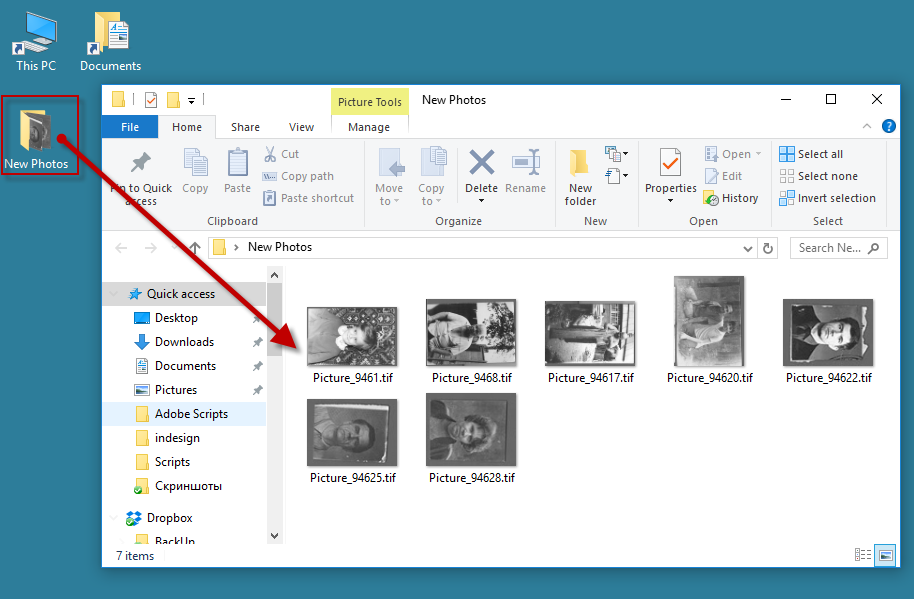This screenshot has width=914, height=599.
Task: Switch to details view toggle
Action: 863,554
